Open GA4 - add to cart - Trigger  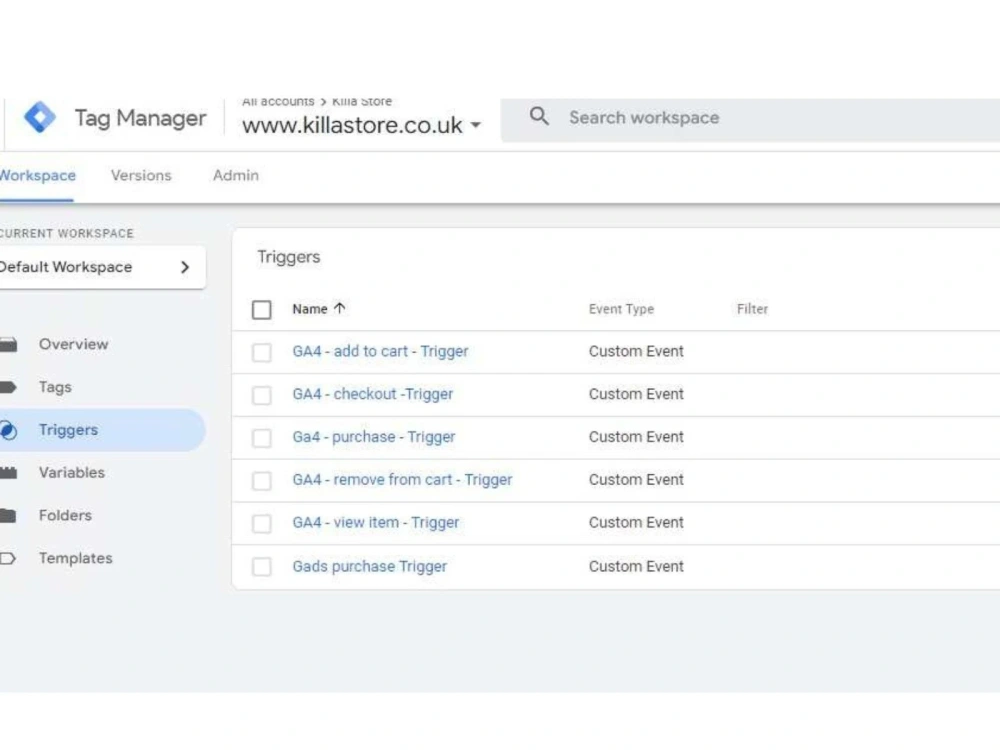pyautogui.click(x=380, y=351)
